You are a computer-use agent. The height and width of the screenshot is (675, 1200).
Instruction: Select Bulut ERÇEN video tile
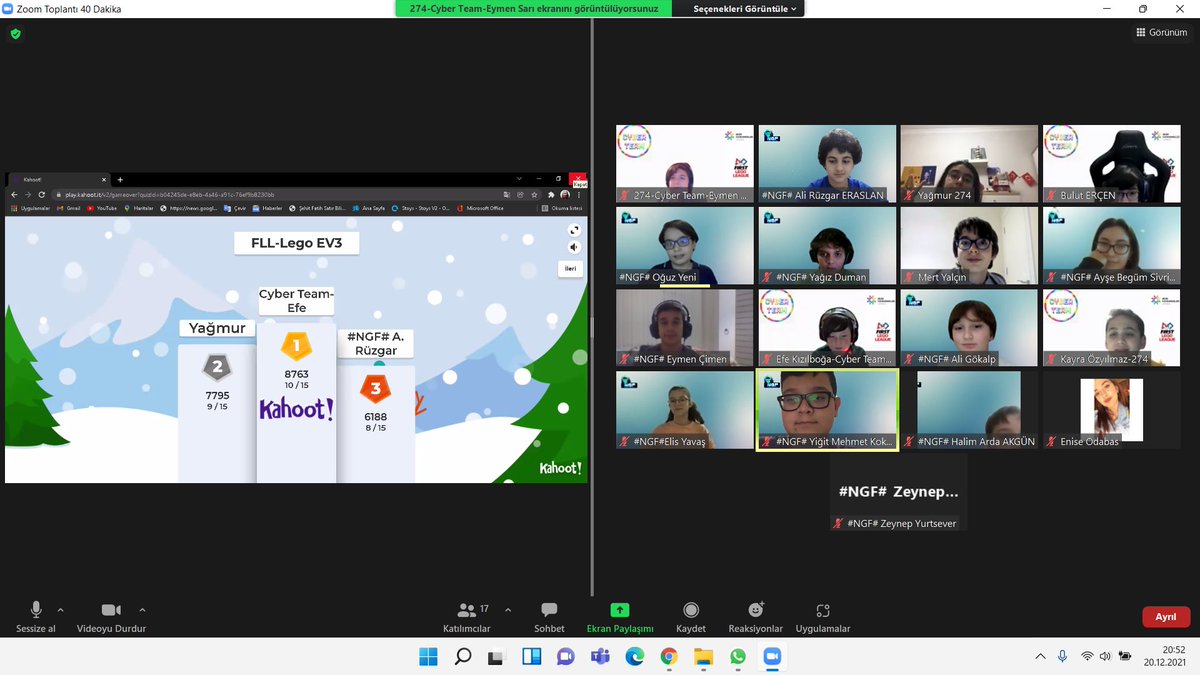pos(1111,164)
